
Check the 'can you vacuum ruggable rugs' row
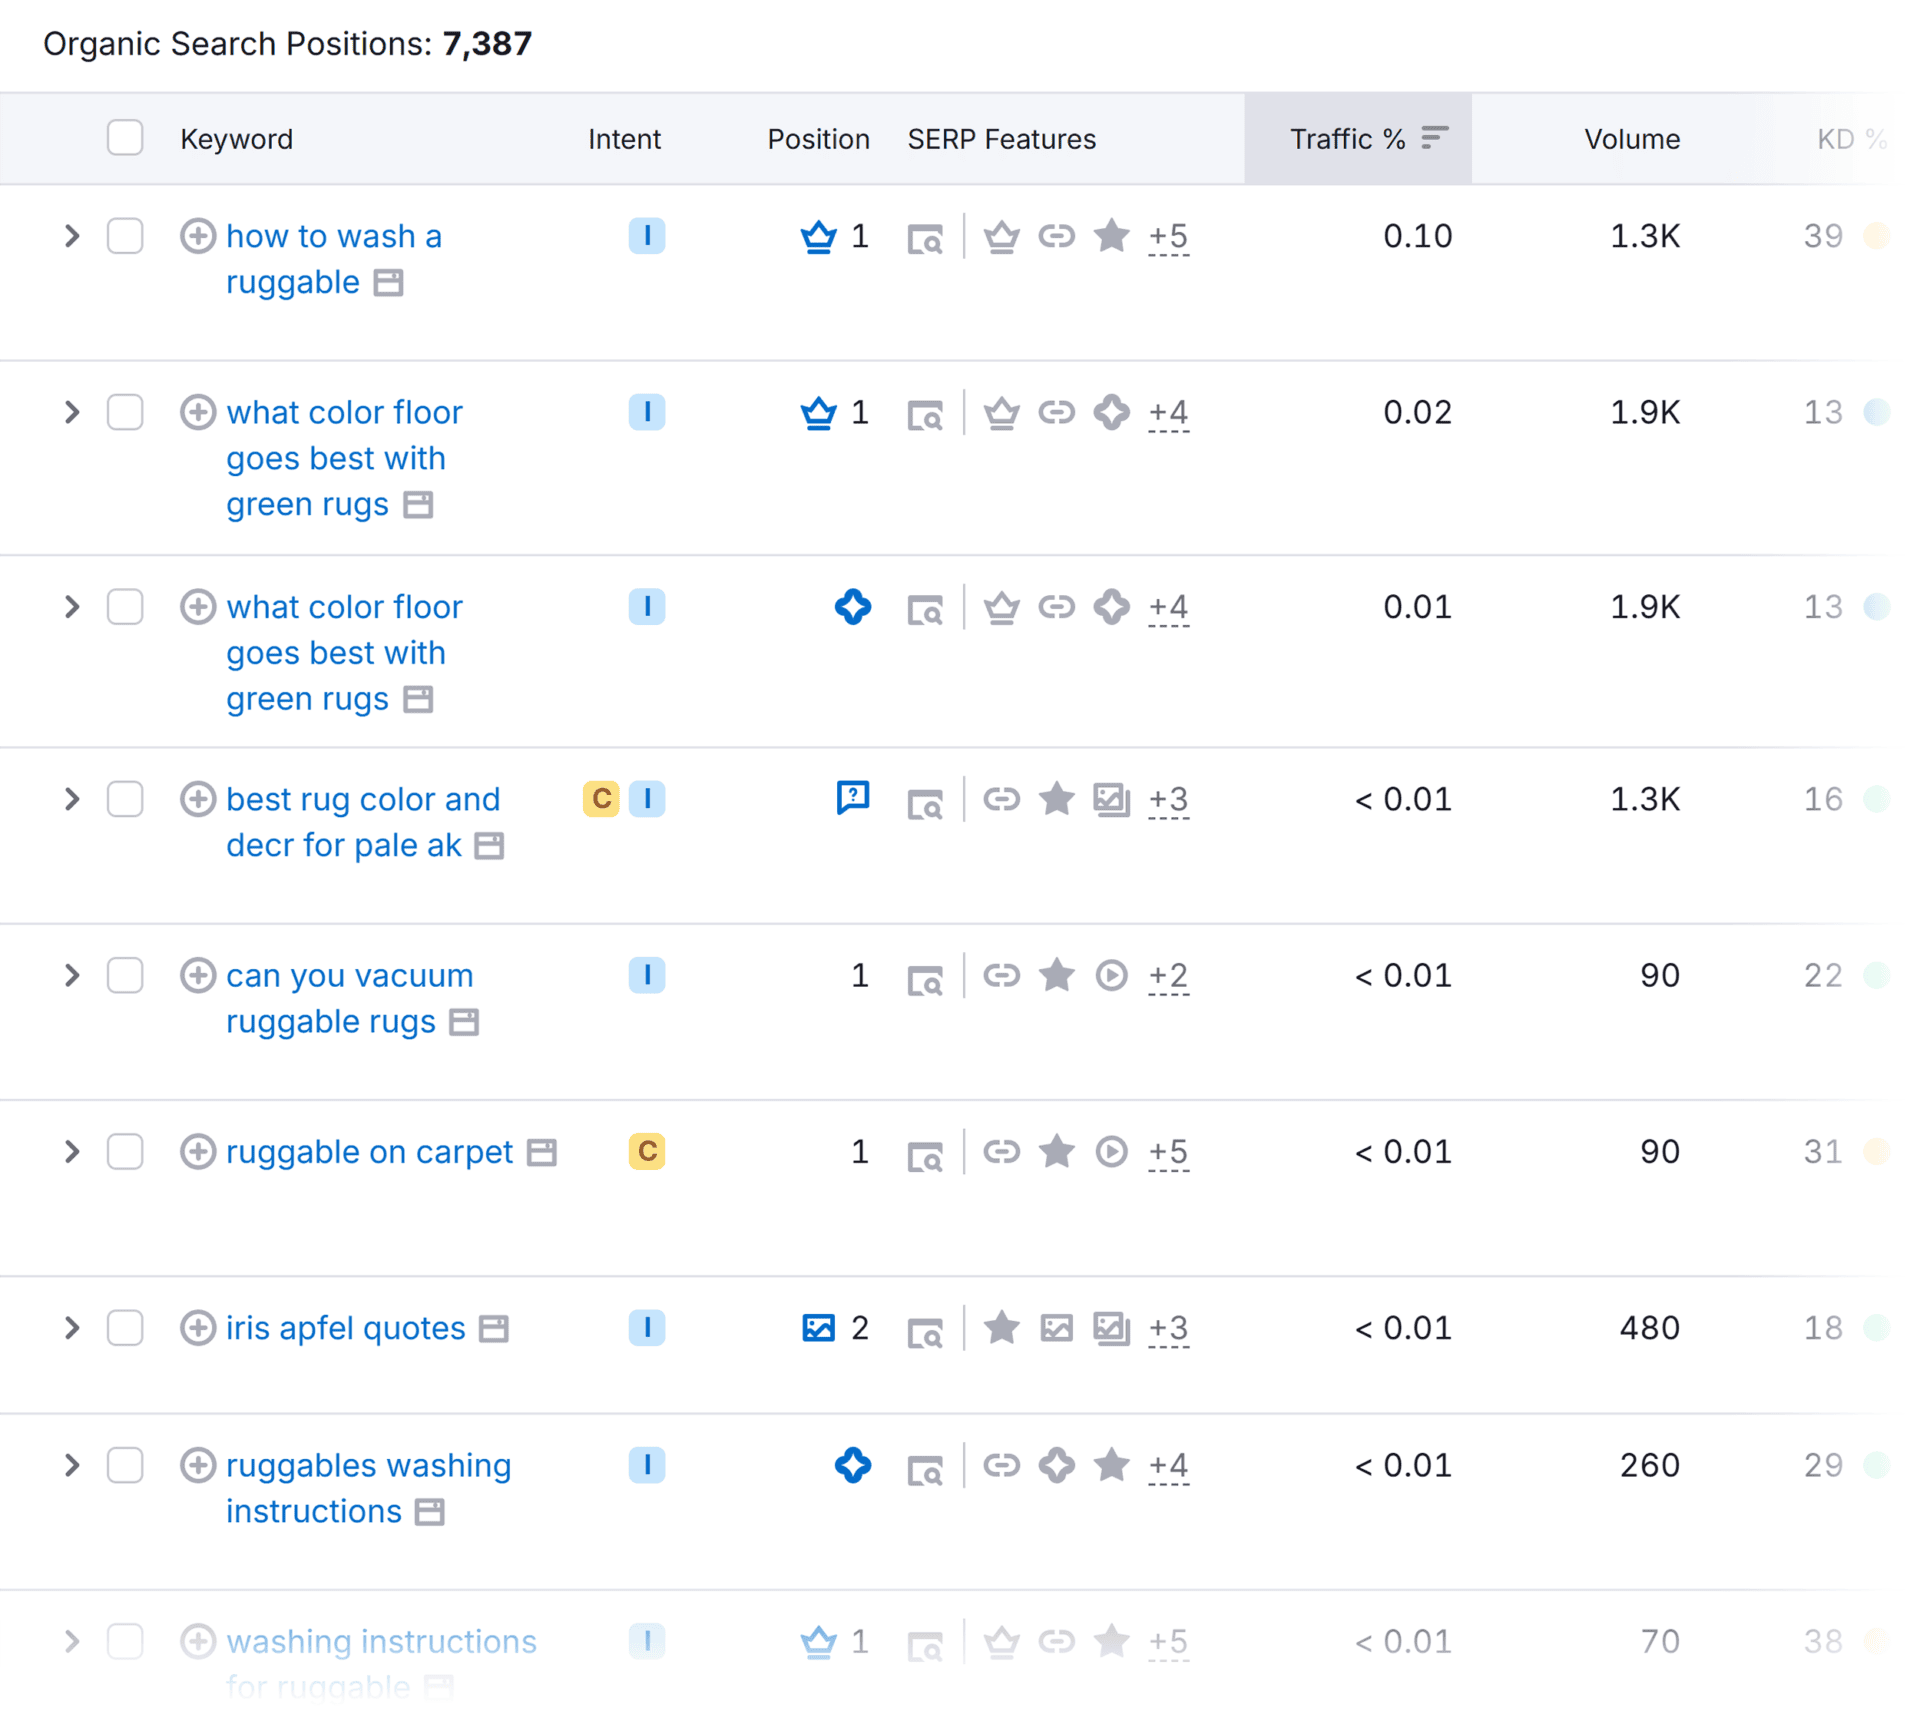(x=125, y=975)
